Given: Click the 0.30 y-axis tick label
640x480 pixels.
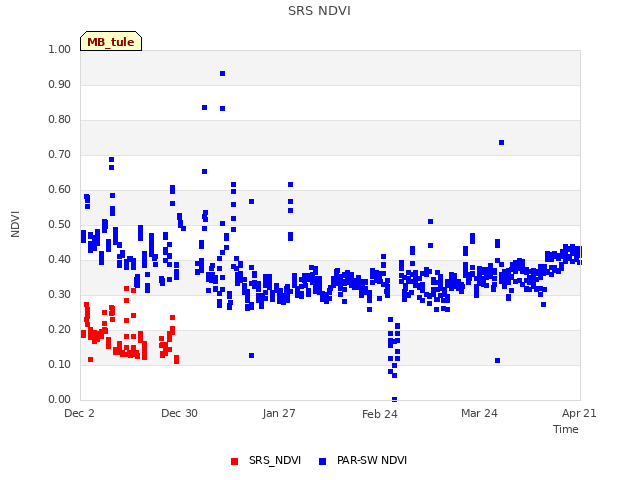Looking at the screenshot, I should [60, 295].
